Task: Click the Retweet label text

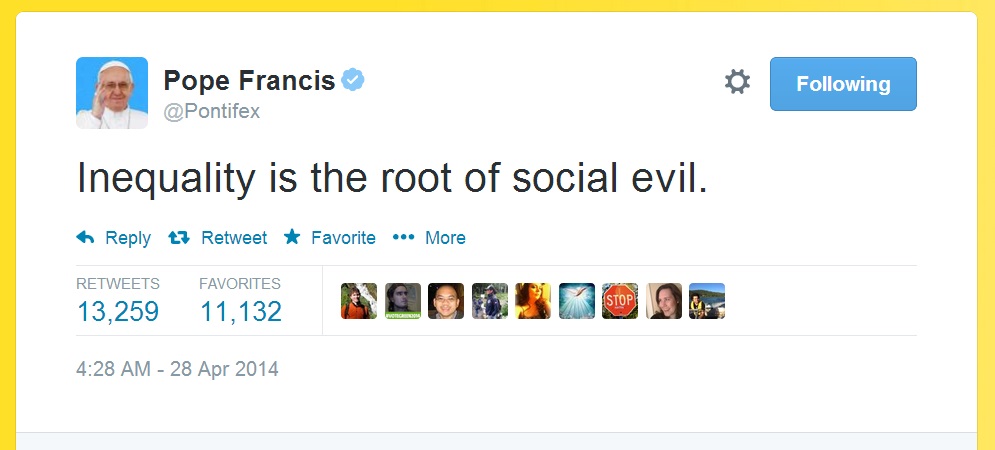Action: point(234,238)
